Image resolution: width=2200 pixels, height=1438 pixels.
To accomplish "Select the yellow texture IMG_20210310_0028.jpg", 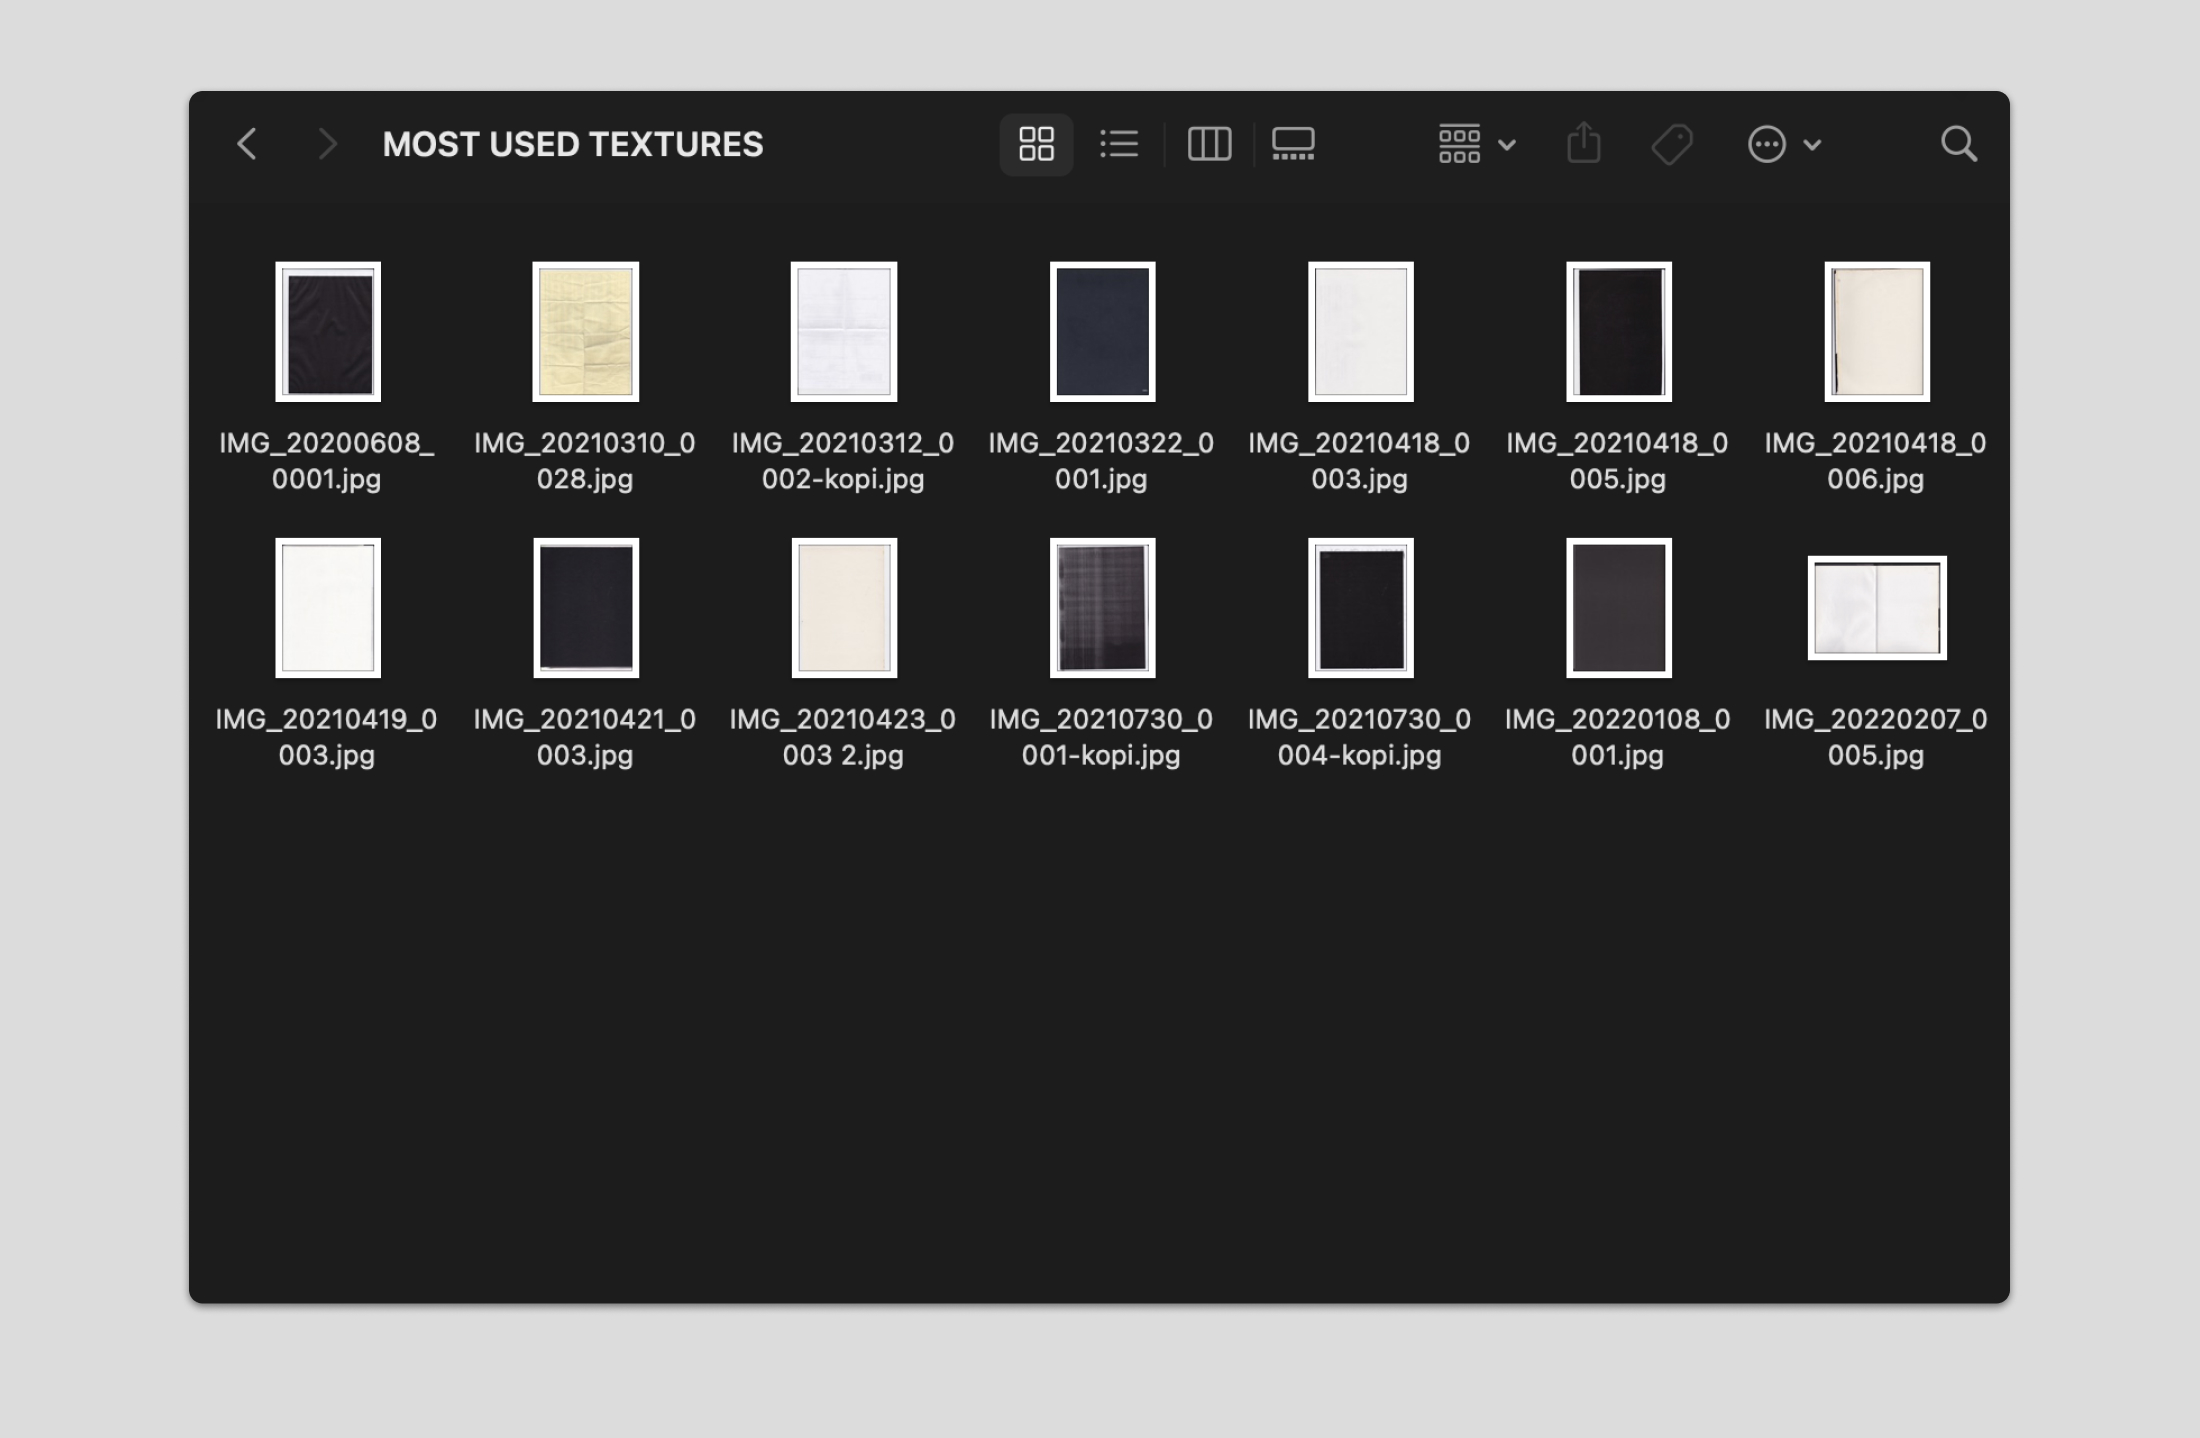I will click(587, 331).
